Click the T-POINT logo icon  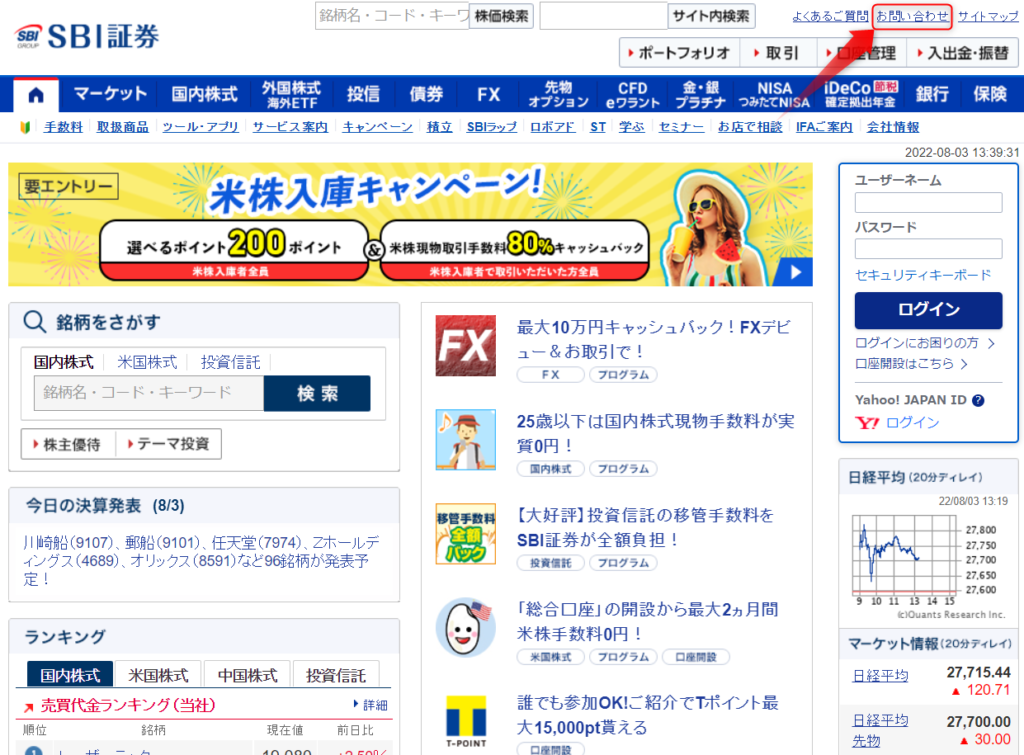point(466,720)
